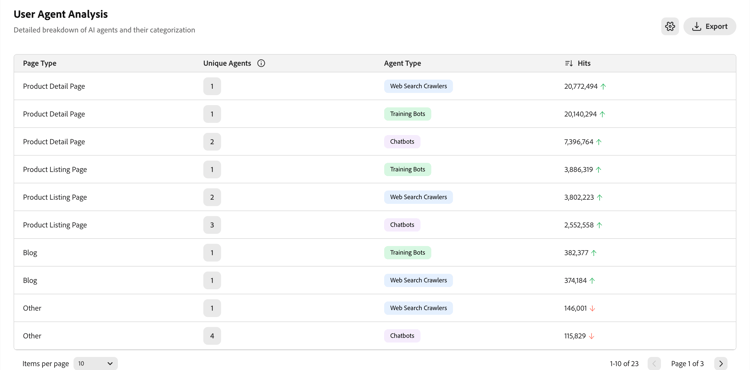
Task: Click unique agents badge 3 in Product Listing row
Action: point(212,225)
